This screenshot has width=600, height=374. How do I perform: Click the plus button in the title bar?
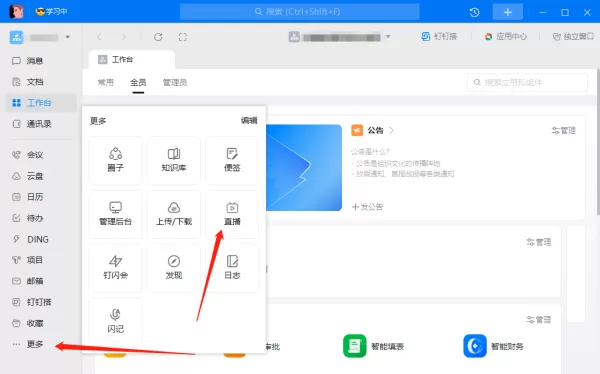[507, 12]
